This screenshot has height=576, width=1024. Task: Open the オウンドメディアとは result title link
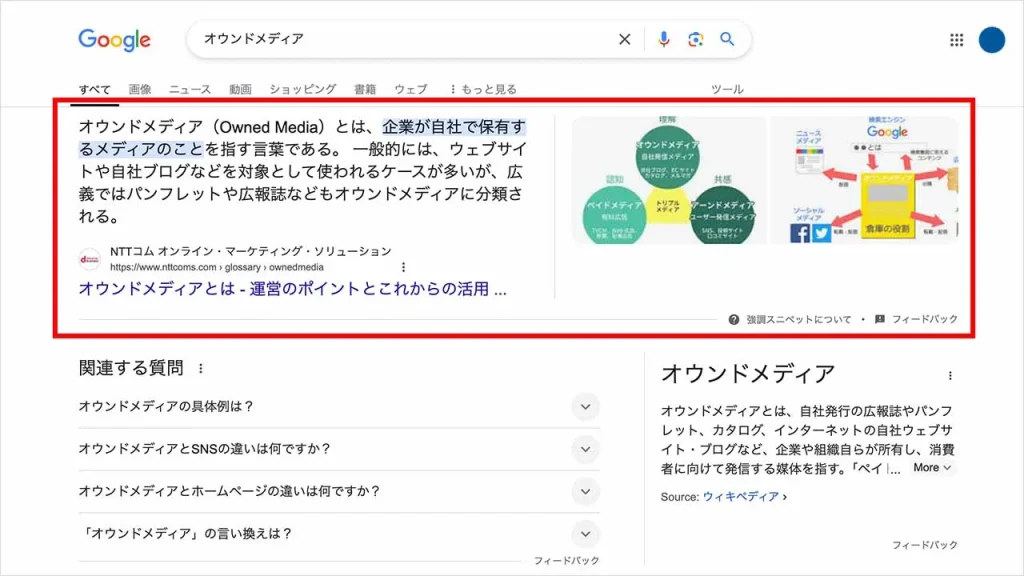(x=292, y=289)
